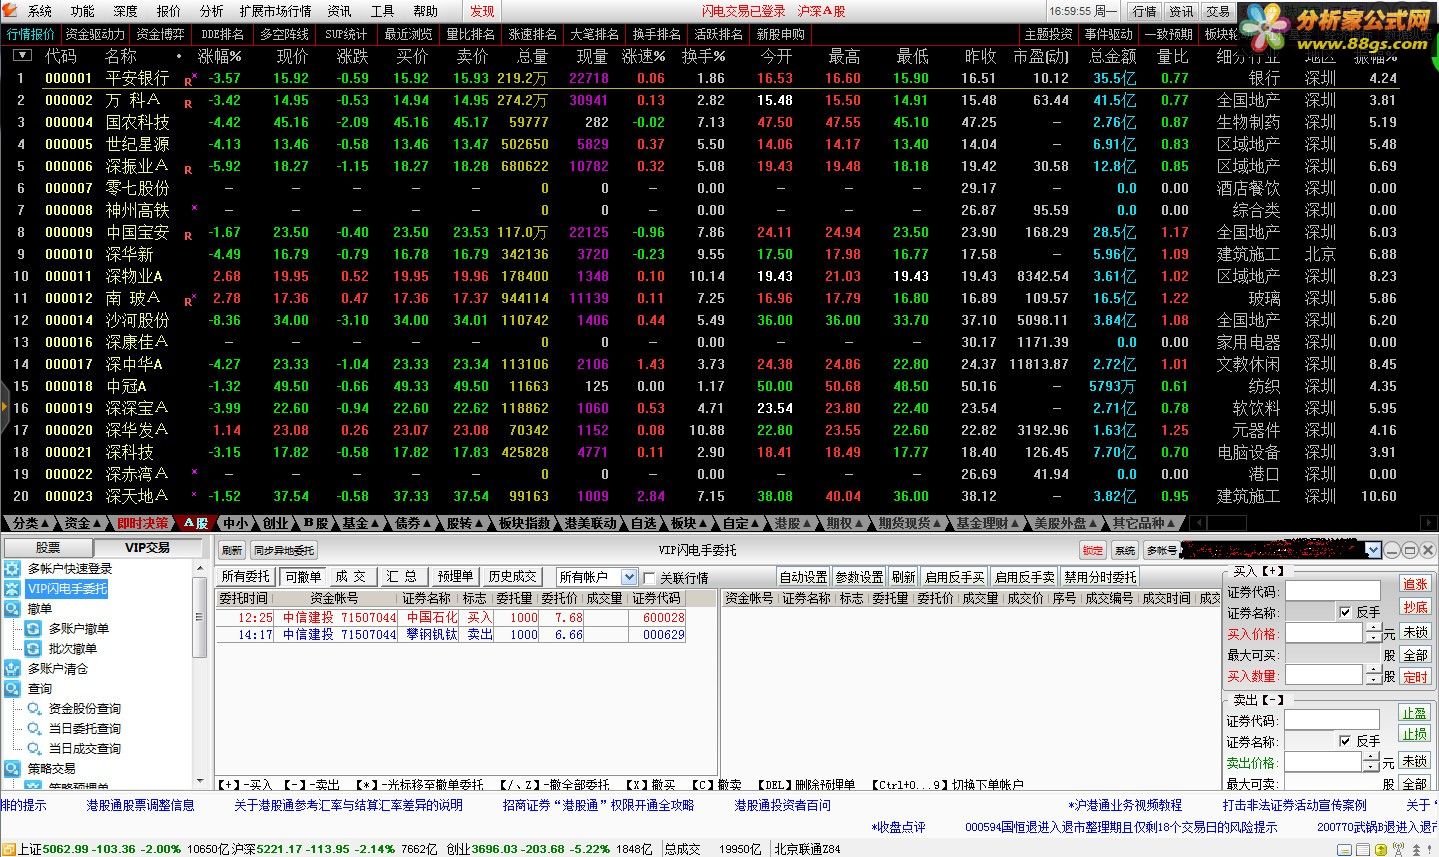Collapse the 撤单 tree node
Image resolution: width=1439 pixels, height=857 pixels.
pyautogui.click(x=12, y=609)
